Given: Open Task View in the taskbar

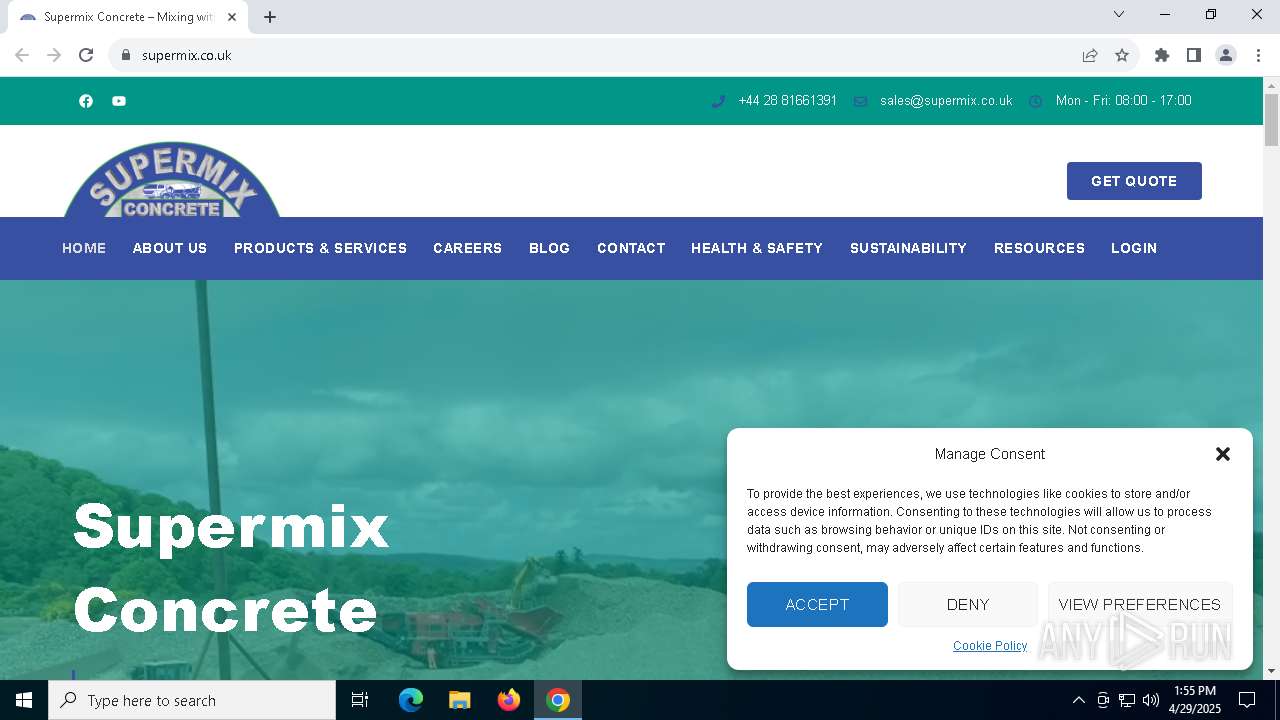Looking at the screenshot, I should (x=360, y=700).
